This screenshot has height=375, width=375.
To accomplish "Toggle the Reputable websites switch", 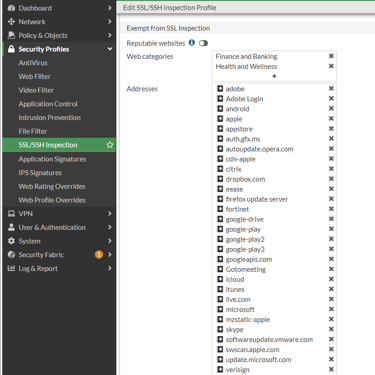I will pyautogui.click(x=203, y=43).
